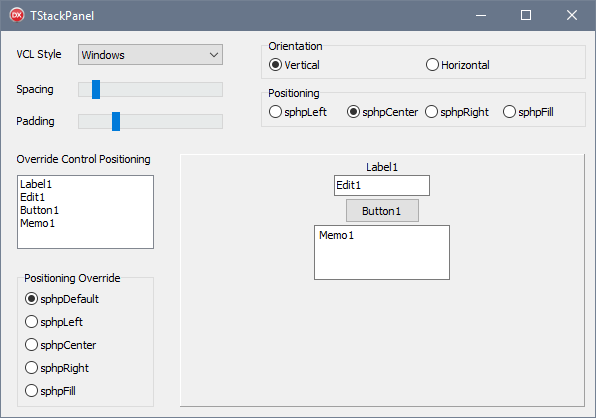Viewport: 596px width, 418px height.
Task: Click the Spacing slider thumb
Action: point(96,89)
